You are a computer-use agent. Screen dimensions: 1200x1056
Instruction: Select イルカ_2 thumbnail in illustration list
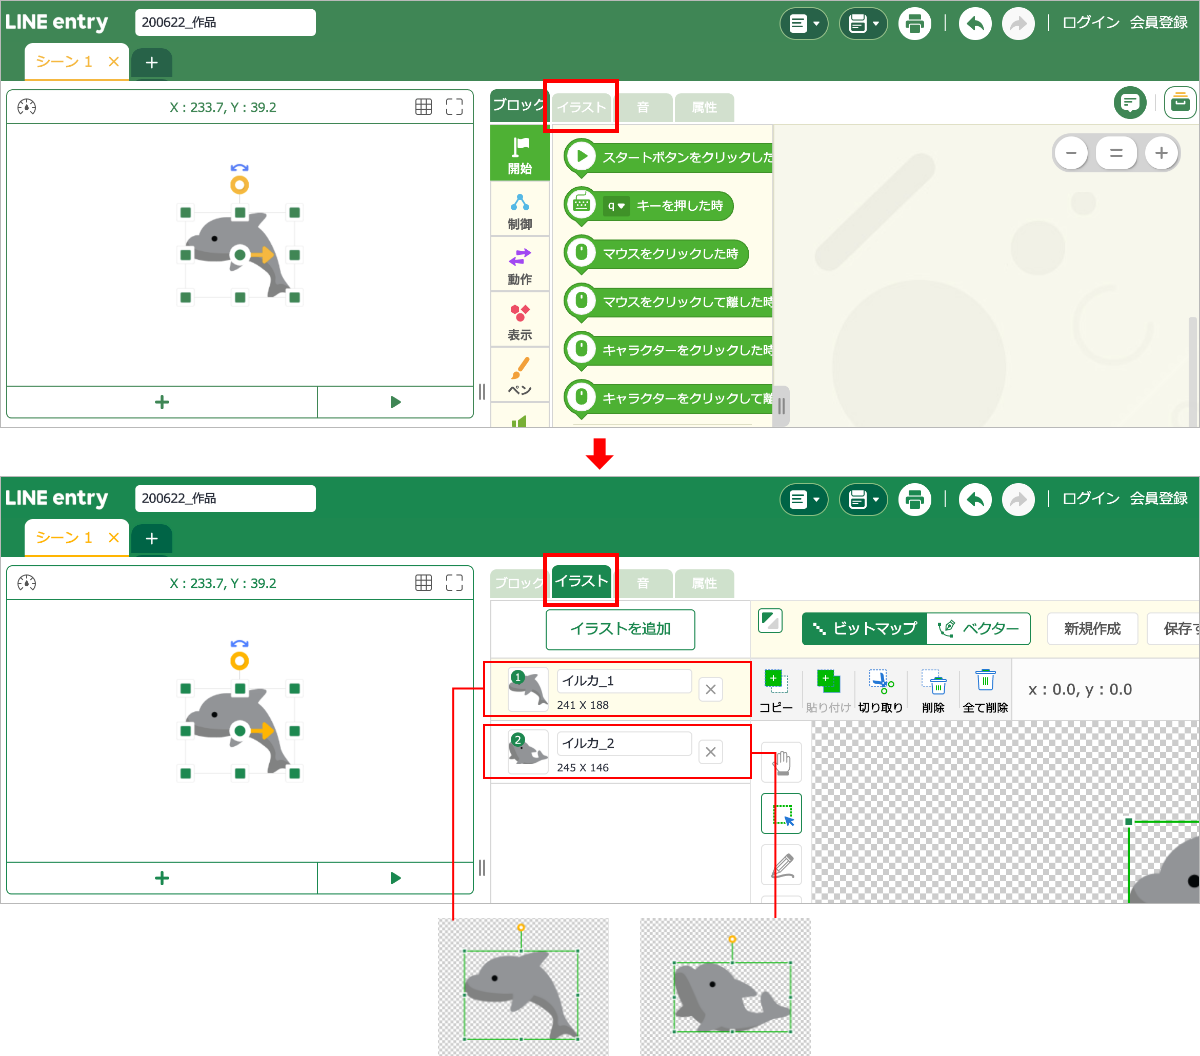coord(528,752)
